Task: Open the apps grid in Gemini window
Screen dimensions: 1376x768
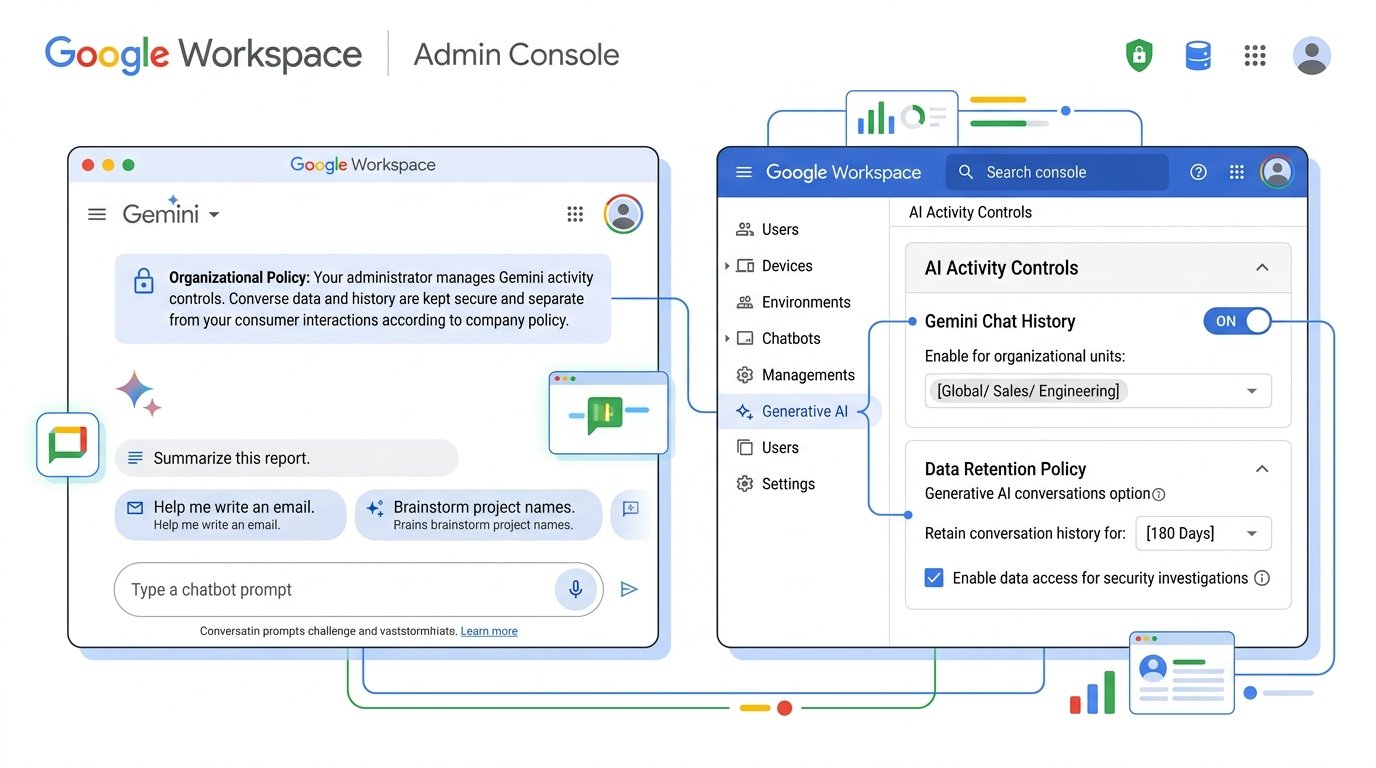Action: (575, 214)
